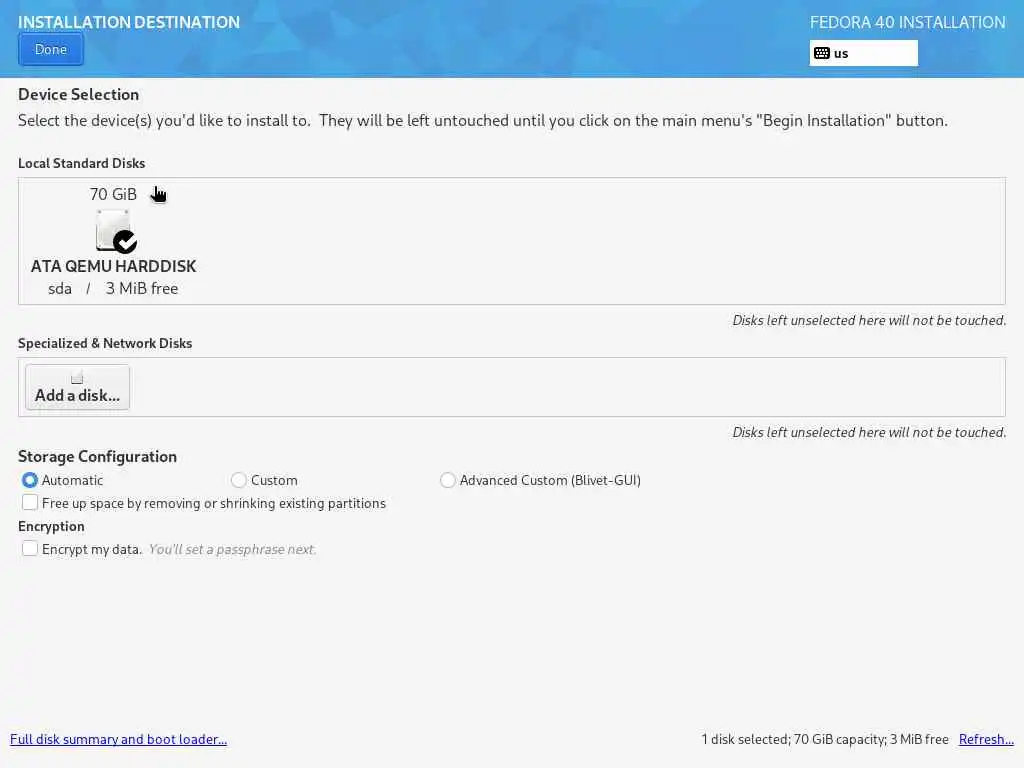Click the 'Local Standard Disks' heading
Image resolution: width=1024 pixels, height=768 pixels.
82,163
